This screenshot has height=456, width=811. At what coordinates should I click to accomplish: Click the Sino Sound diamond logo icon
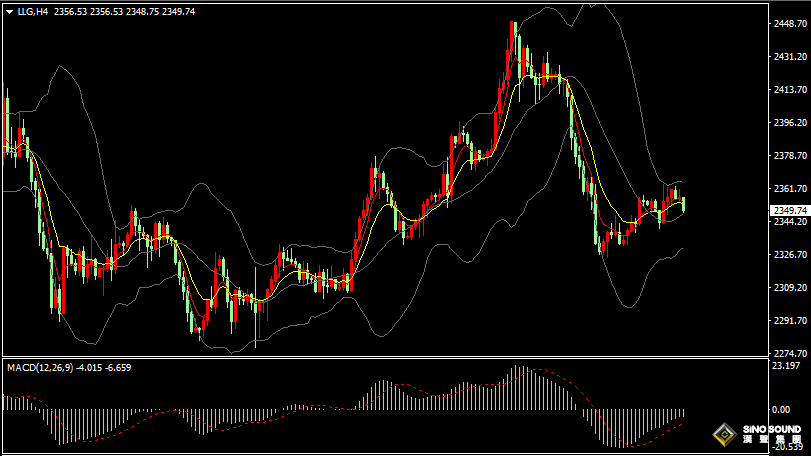coord(723,434)
